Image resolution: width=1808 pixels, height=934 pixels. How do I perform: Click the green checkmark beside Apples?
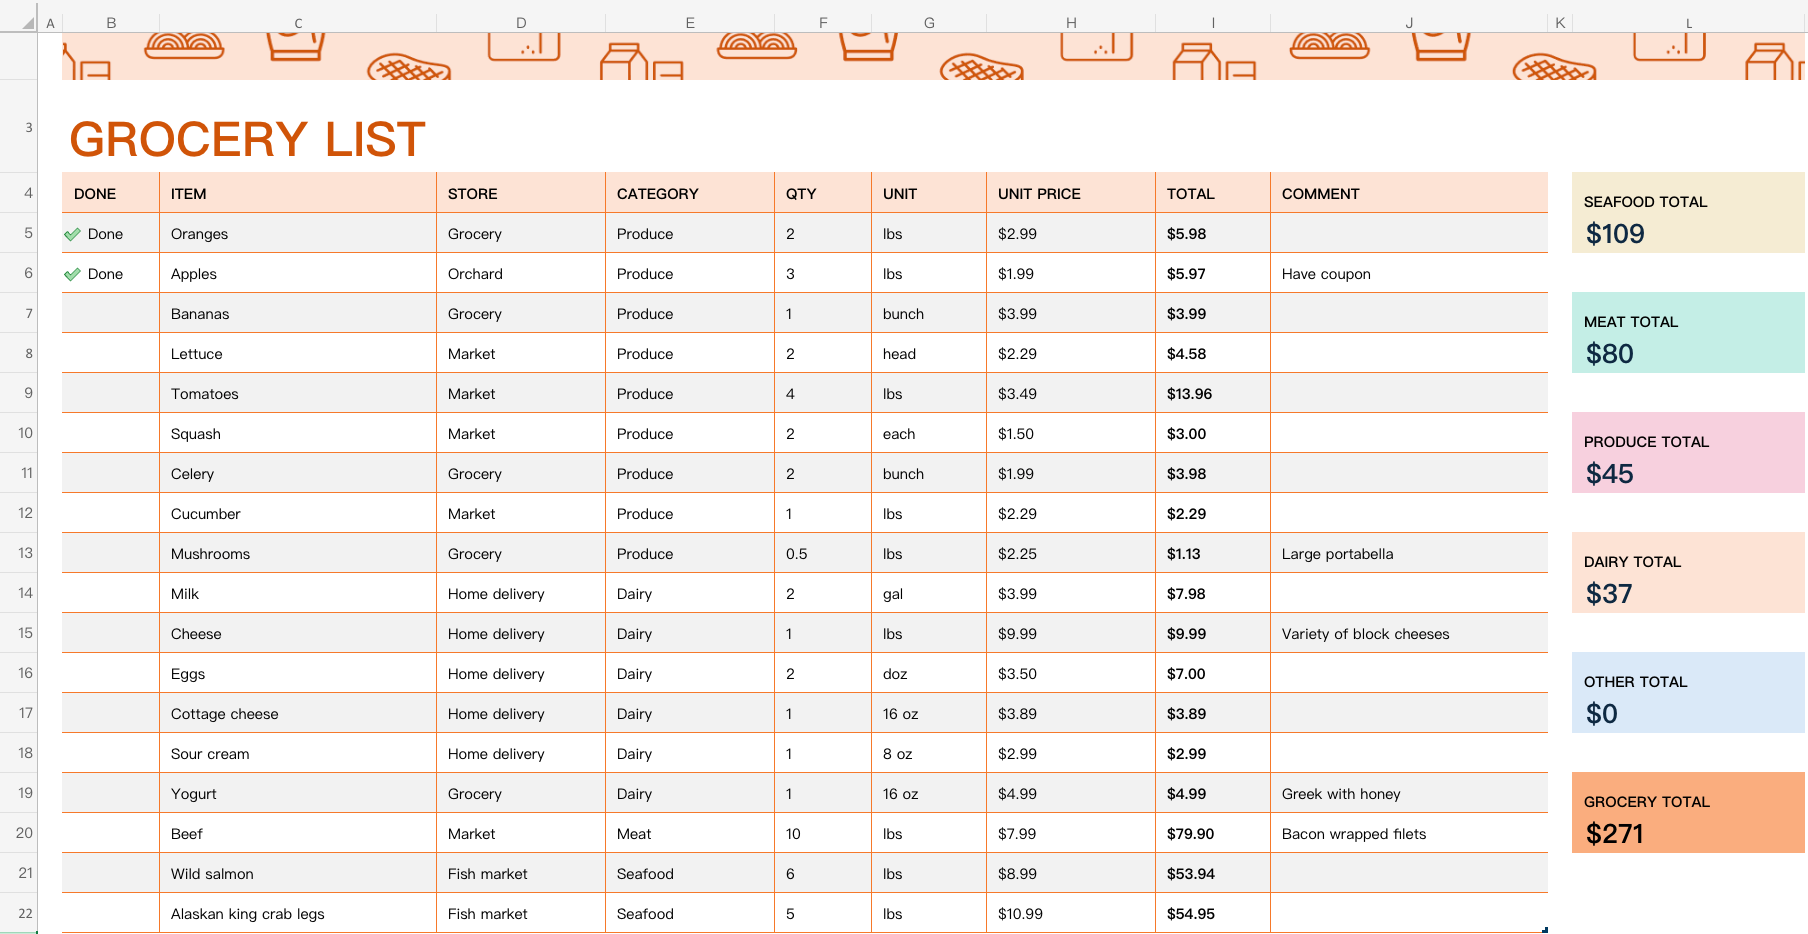pos(72,274)
